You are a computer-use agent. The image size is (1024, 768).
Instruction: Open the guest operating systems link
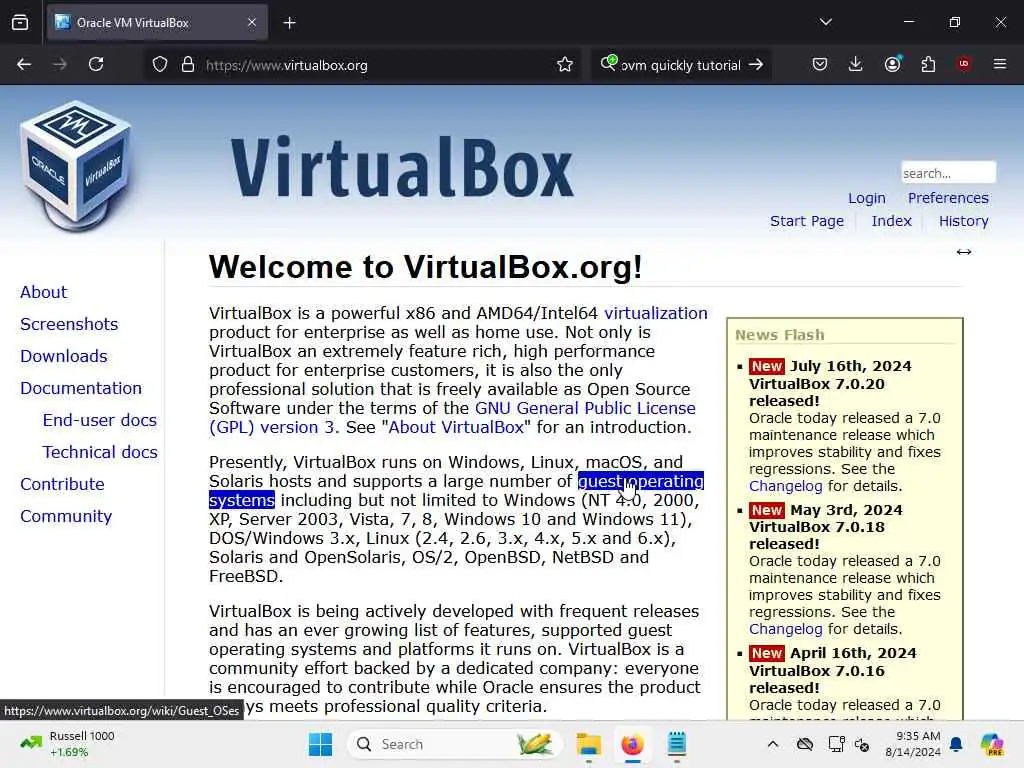coord(641,481)
